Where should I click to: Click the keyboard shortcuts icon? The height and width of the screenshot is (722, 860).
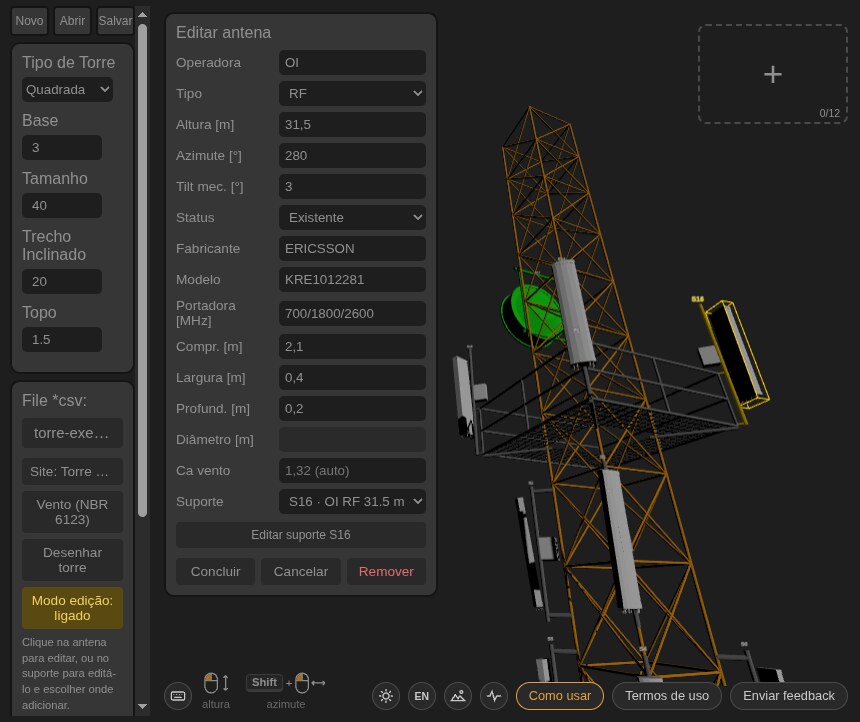[x=178, y=696]
